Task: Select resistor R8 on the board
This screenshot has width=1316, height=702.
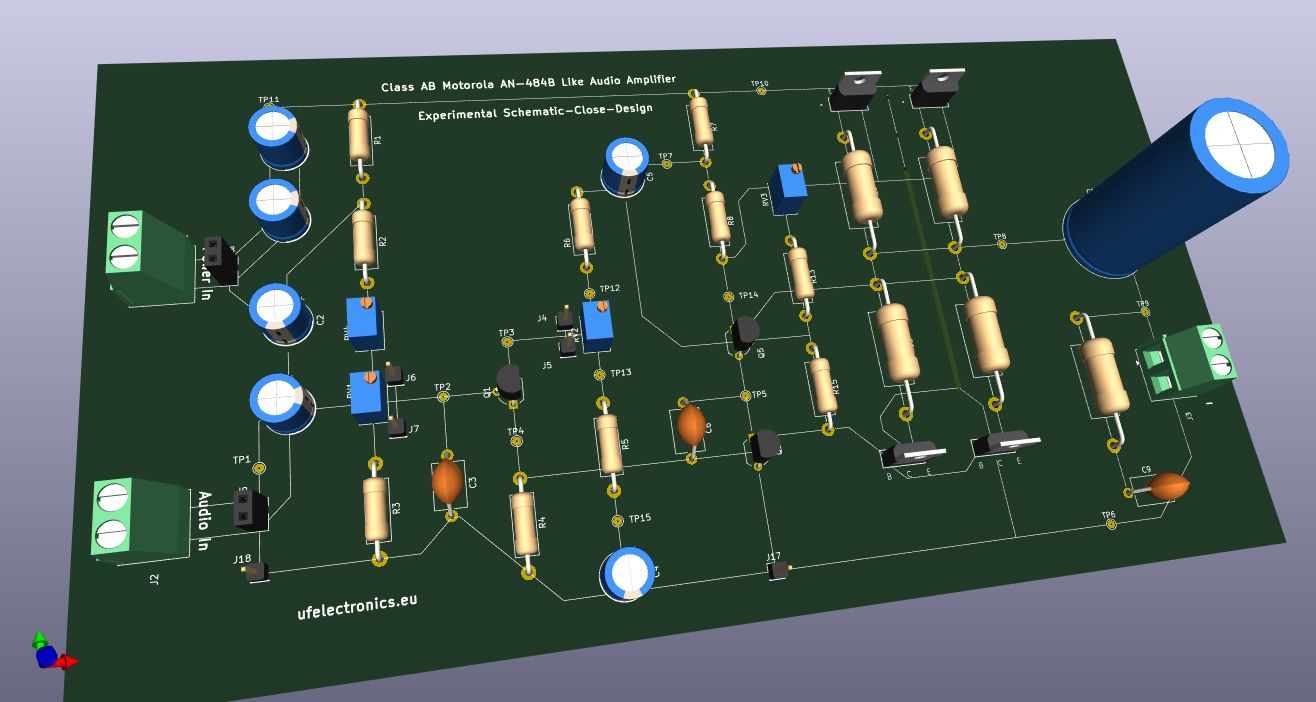Action: [x=717, y=219]
